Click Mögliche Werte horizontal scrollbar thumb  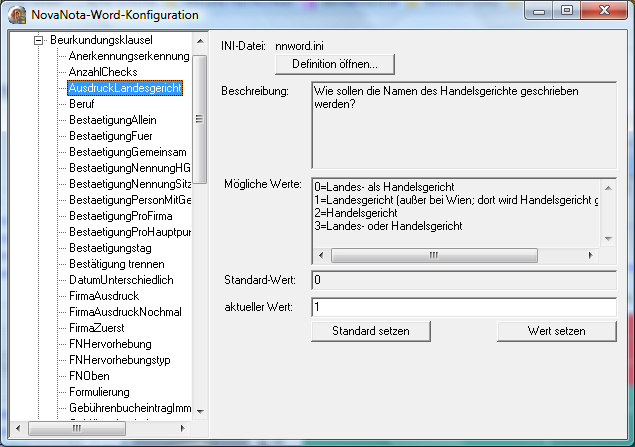434,255
